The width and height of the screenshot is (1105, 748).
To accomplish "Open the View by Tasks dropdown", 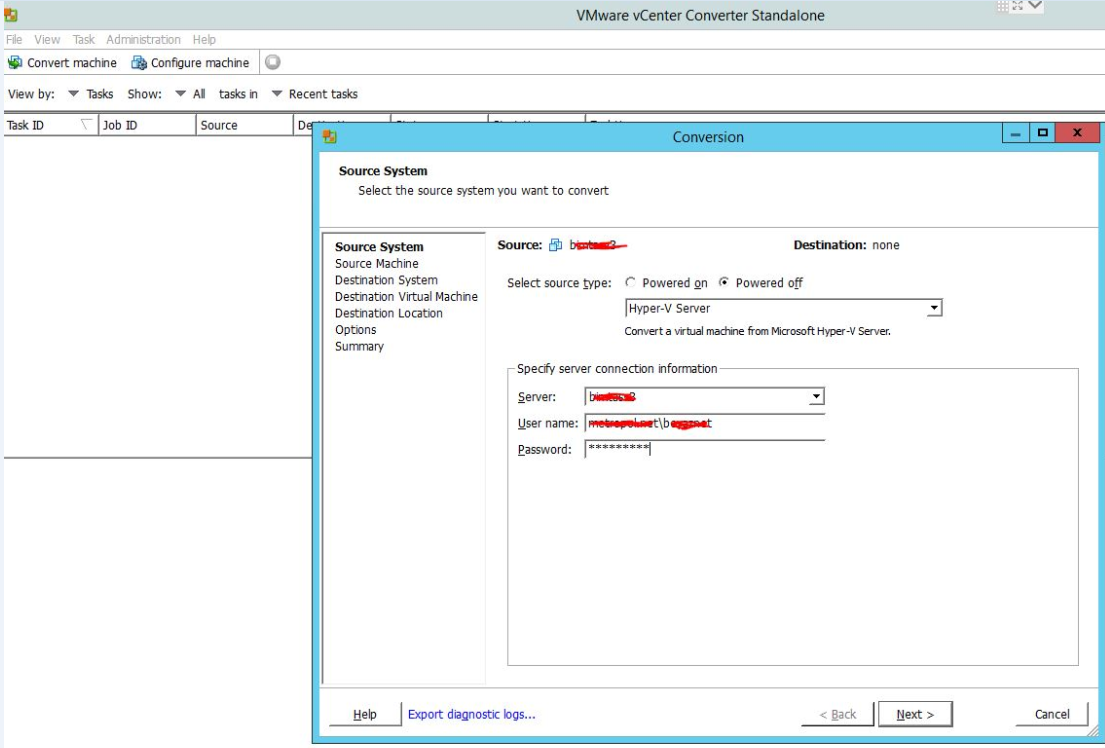I will (90, 94).
